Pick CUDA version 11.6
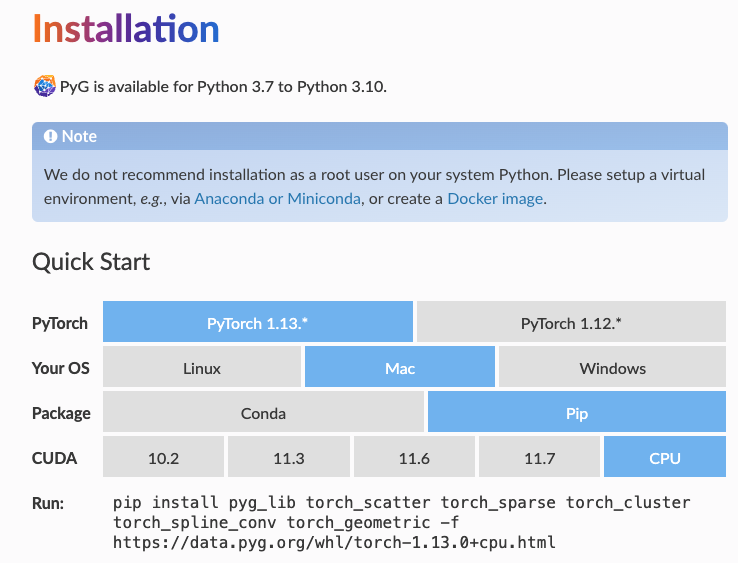The image size is (738, 563). point(414,457)
